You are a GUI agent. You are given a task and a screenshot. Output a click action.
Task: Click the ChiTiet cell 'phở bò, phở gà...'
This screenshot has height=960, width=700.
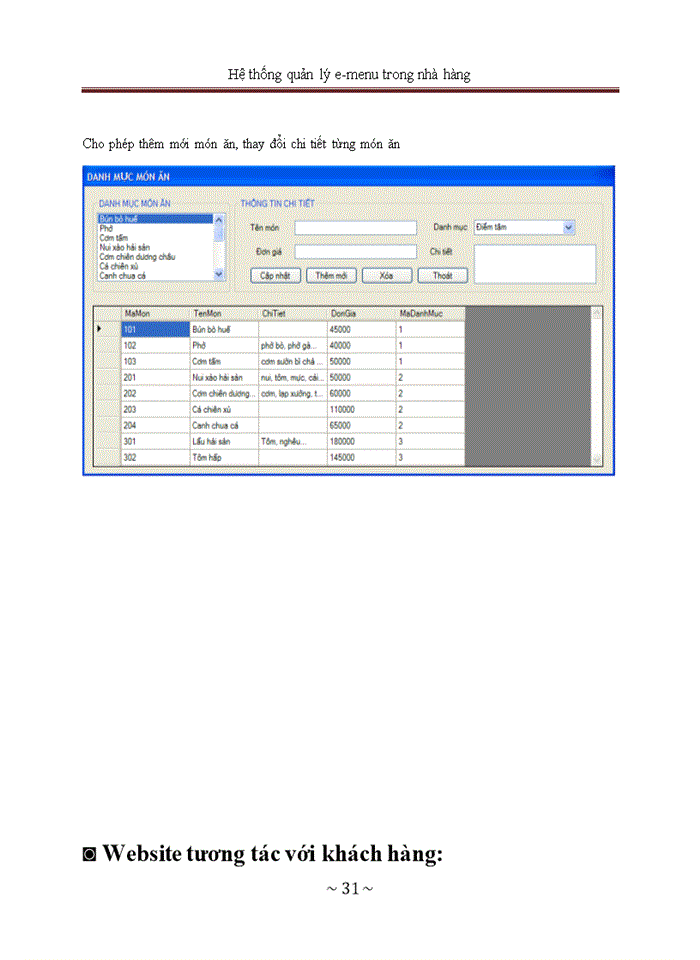click(293, 345)
